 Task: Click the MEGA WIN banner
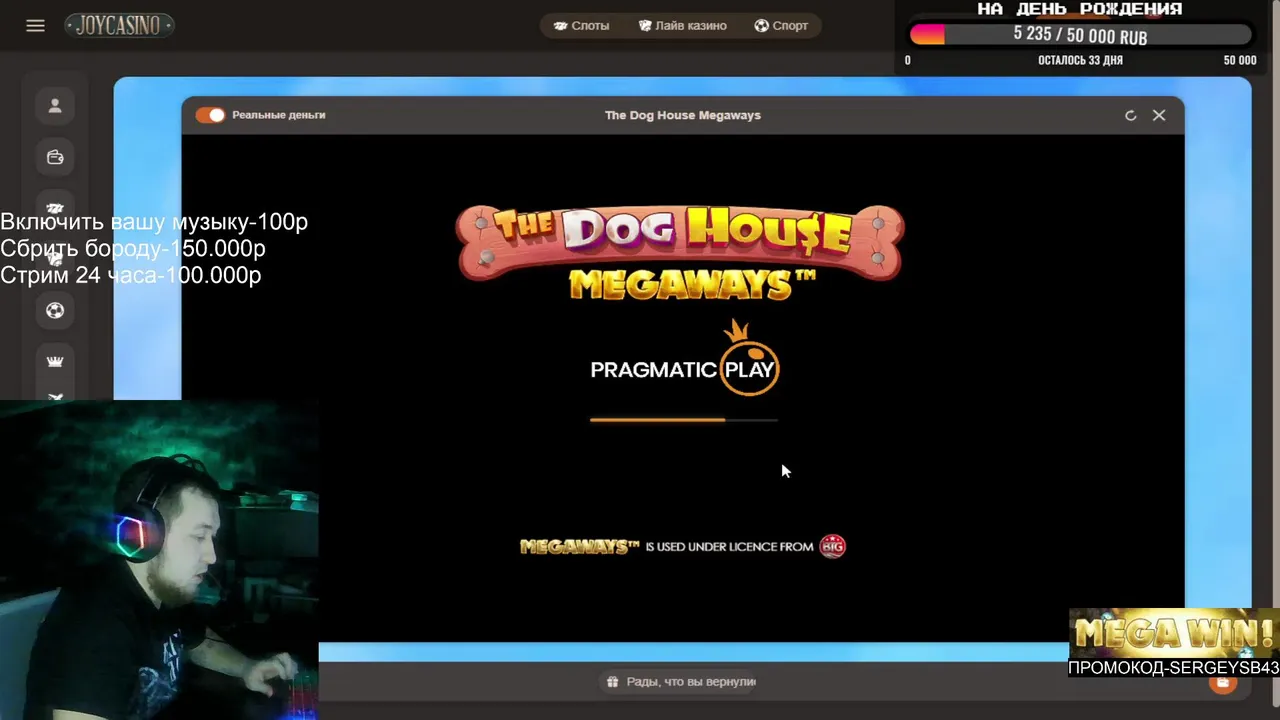point(1173,633)
